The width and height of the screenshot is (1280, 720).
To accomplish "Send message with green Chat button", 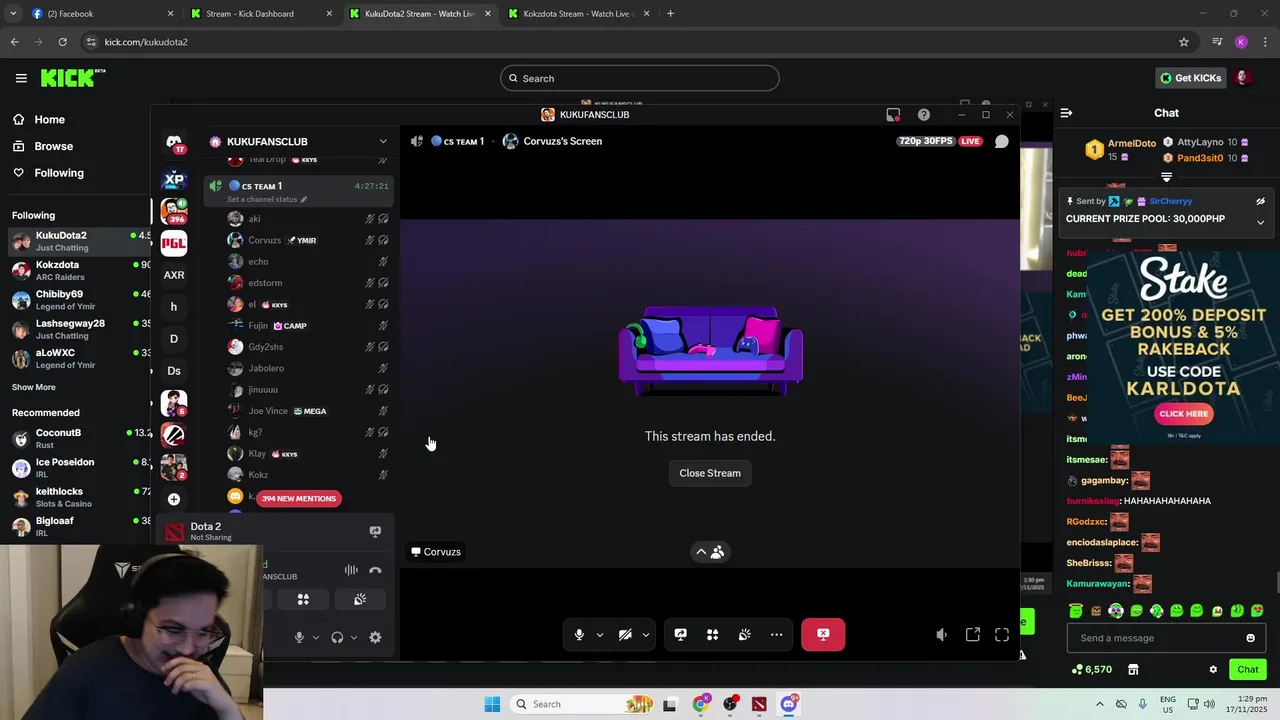I will pyautogui.click(x=1248, y=669).
